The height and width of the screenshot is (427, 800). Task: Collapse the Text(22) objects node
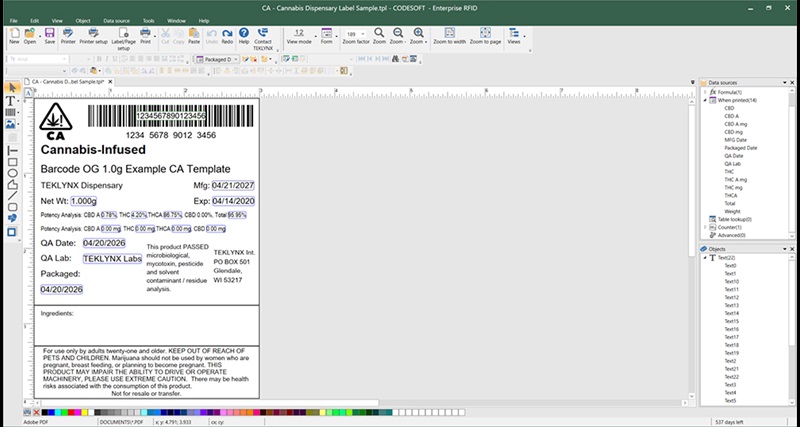point(706,258)
